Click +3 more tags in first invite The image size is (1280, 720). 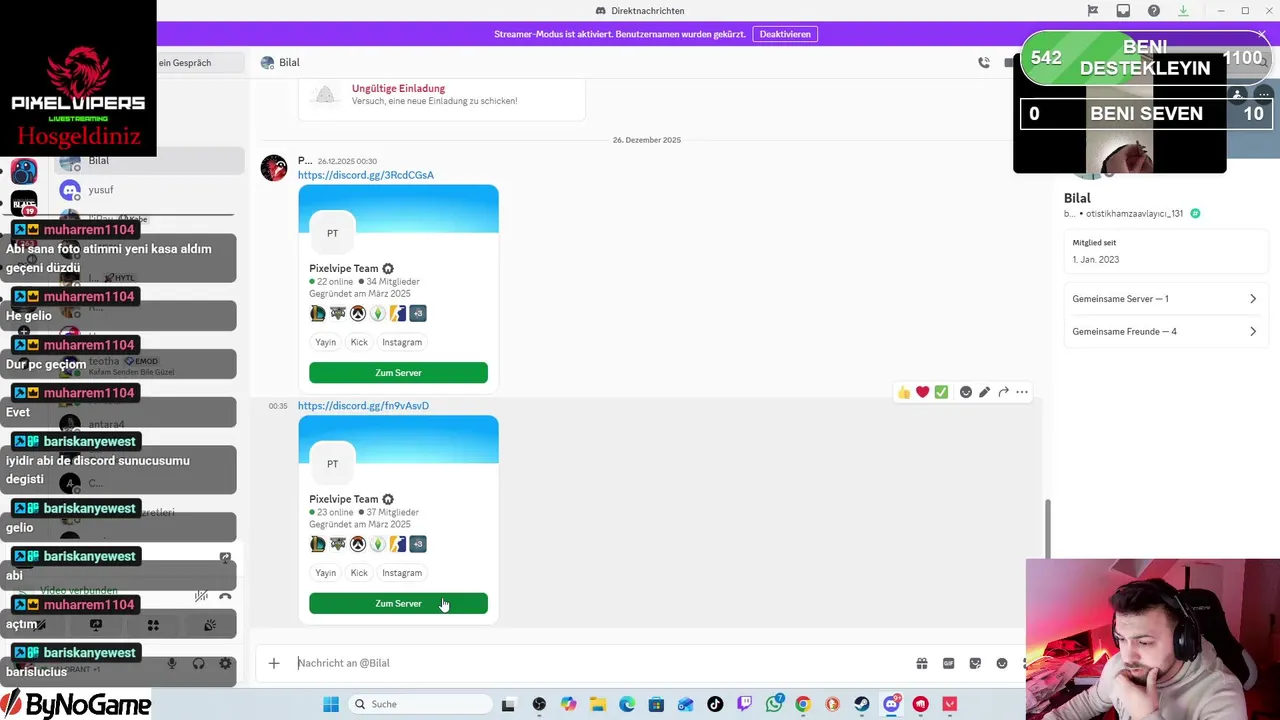click(418, 313)
